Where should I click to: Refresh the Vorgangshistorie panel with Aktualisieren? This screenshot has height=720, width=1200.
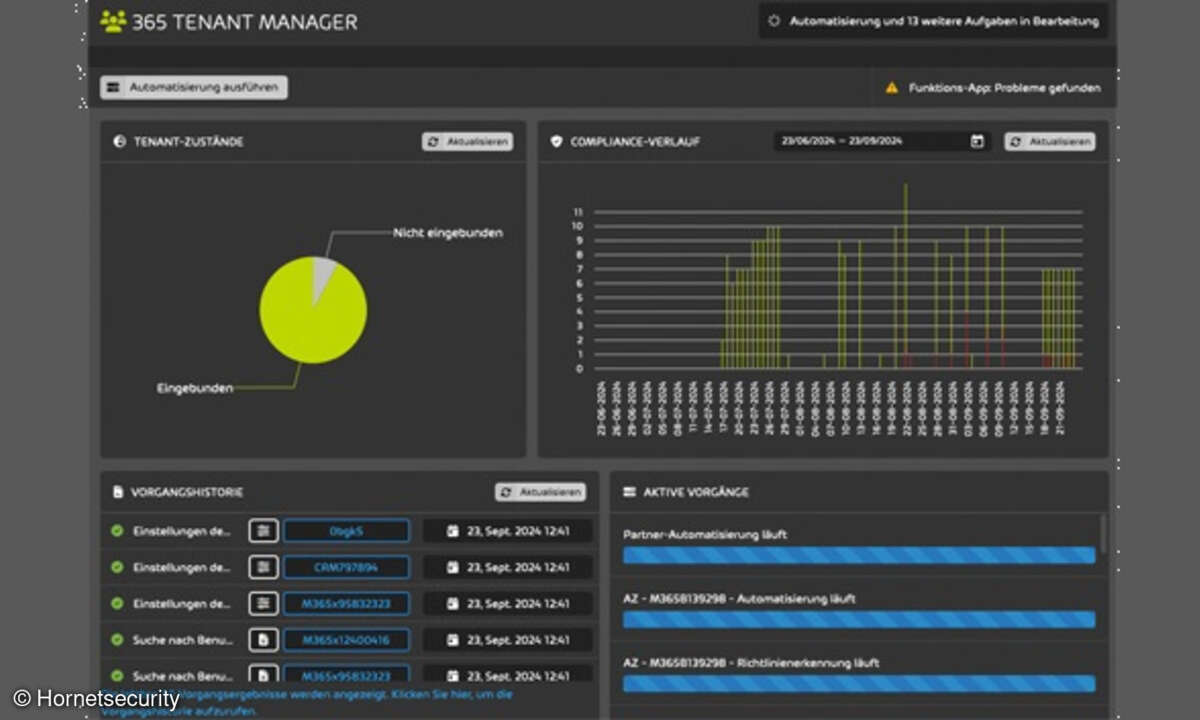540,492
